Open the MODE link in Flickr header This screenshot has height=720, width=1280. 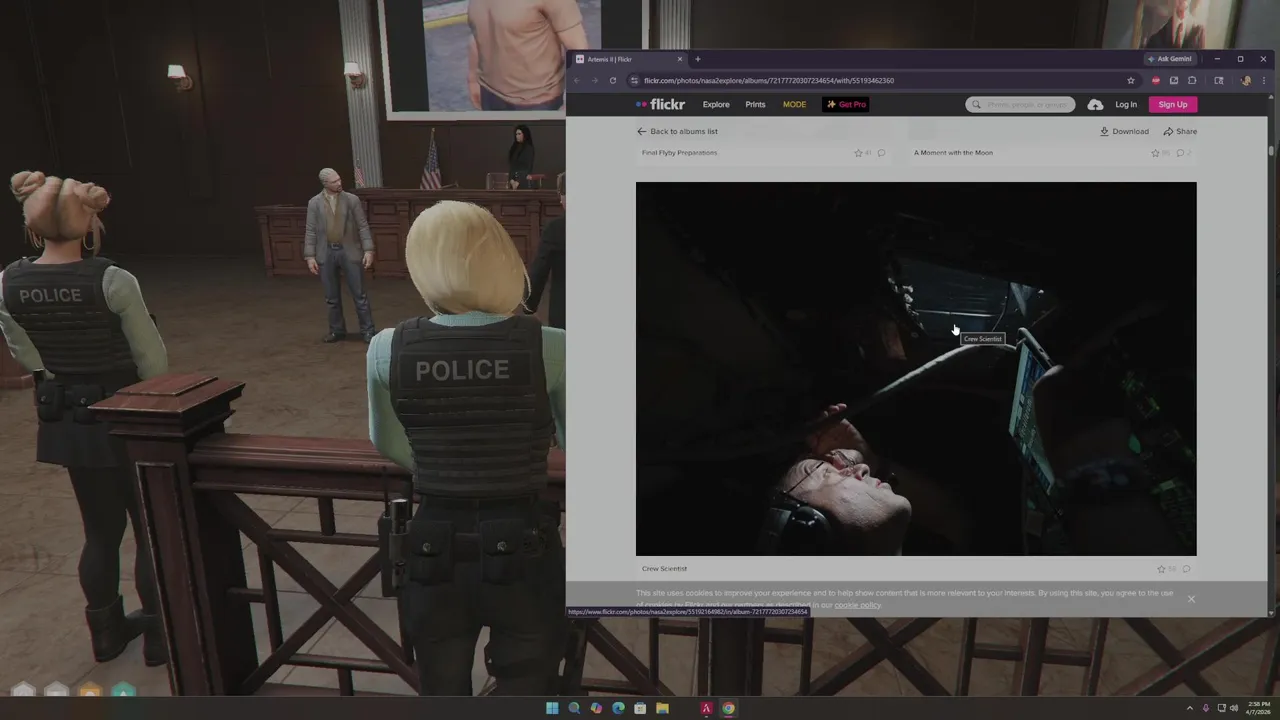(794, 104)
